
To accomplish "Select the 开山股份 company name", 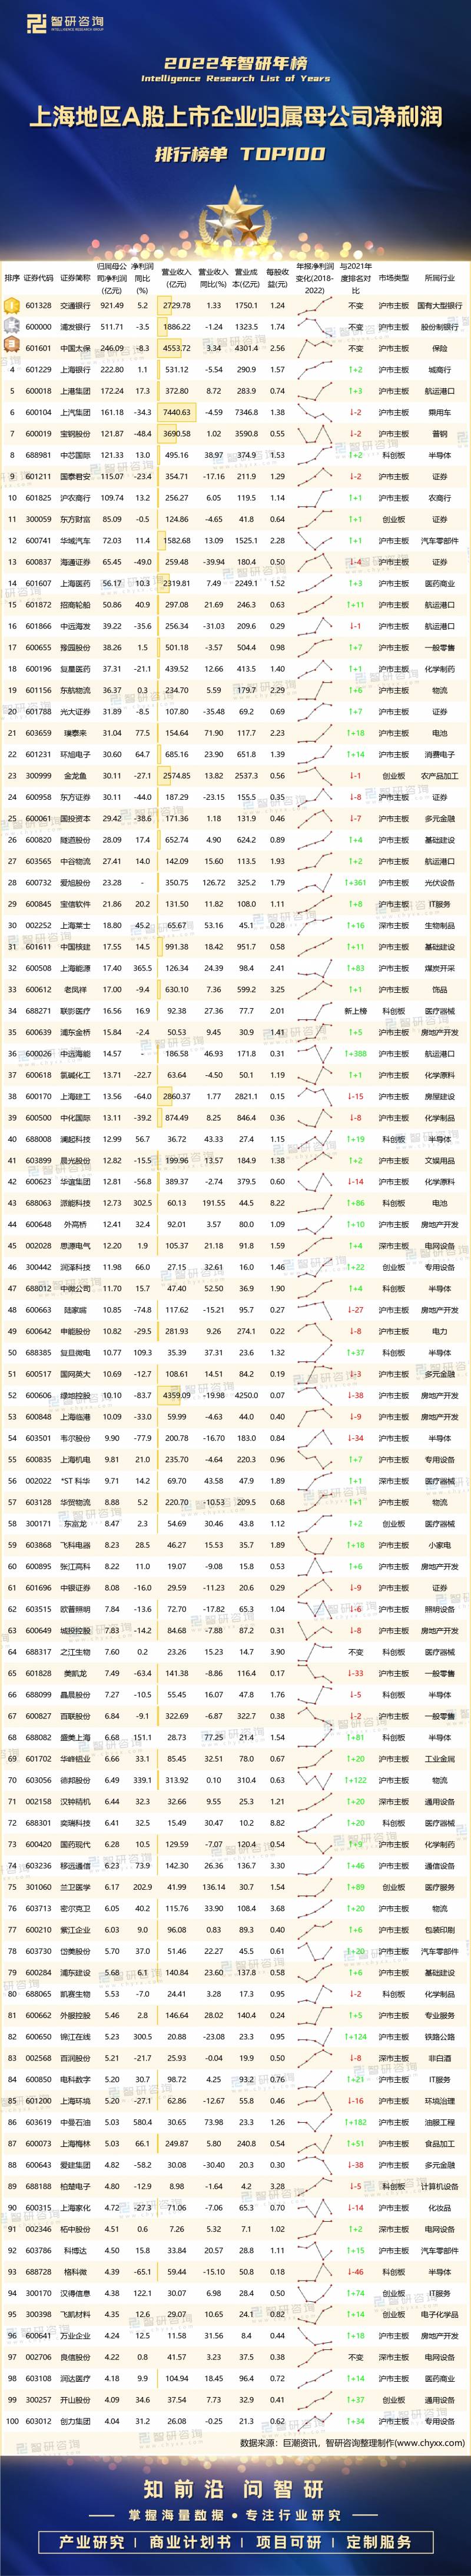I will pos(75,2399).
